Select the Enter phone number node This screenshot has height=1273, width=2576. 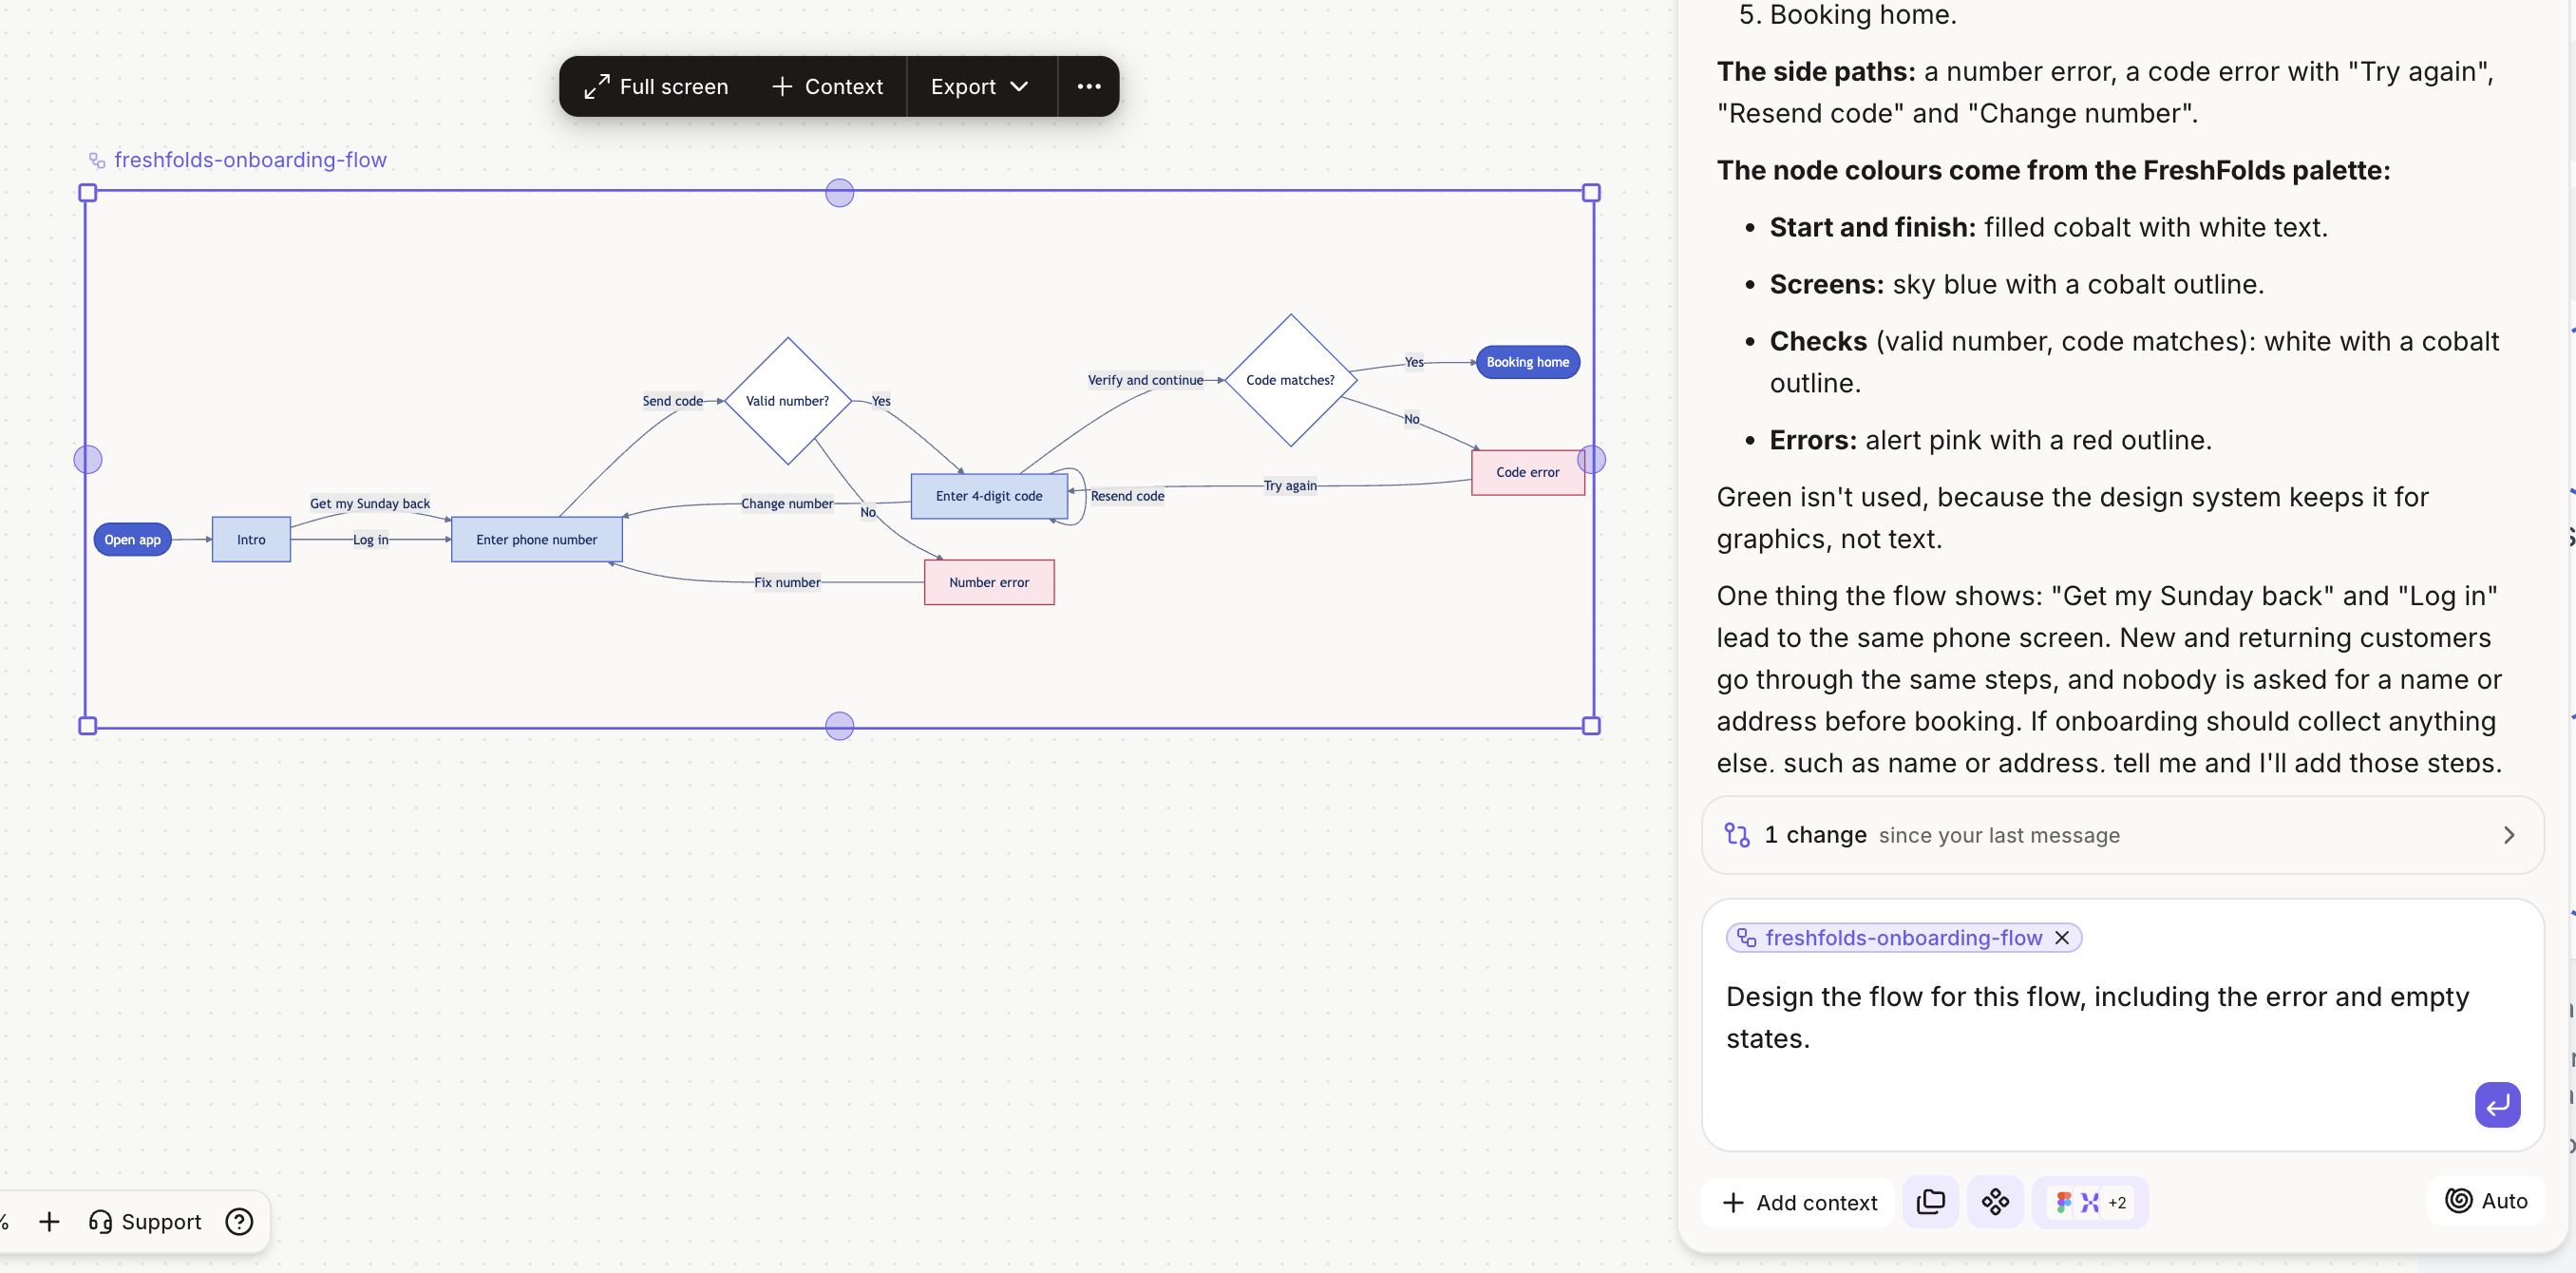(x=537, y=540)
